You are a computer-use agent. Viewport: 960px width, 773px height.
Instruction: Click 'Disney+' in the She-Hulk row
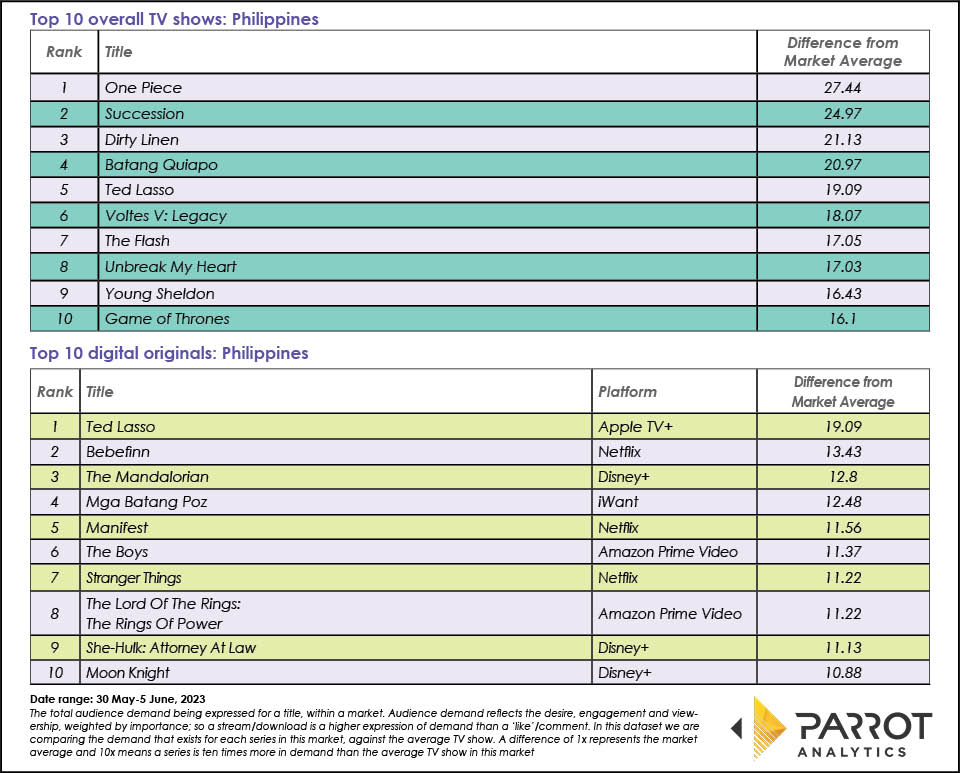click(x=623, y=648)
